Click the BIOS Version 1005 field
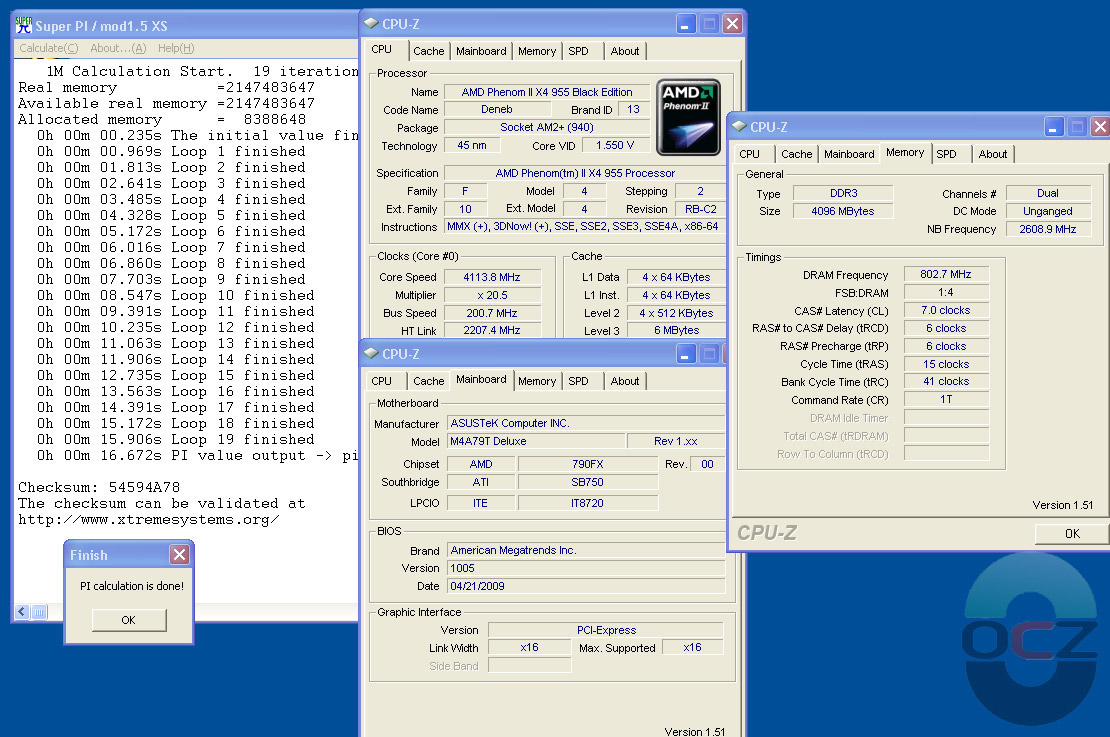Screen dimensions: 1110x737 coord(585,569)
